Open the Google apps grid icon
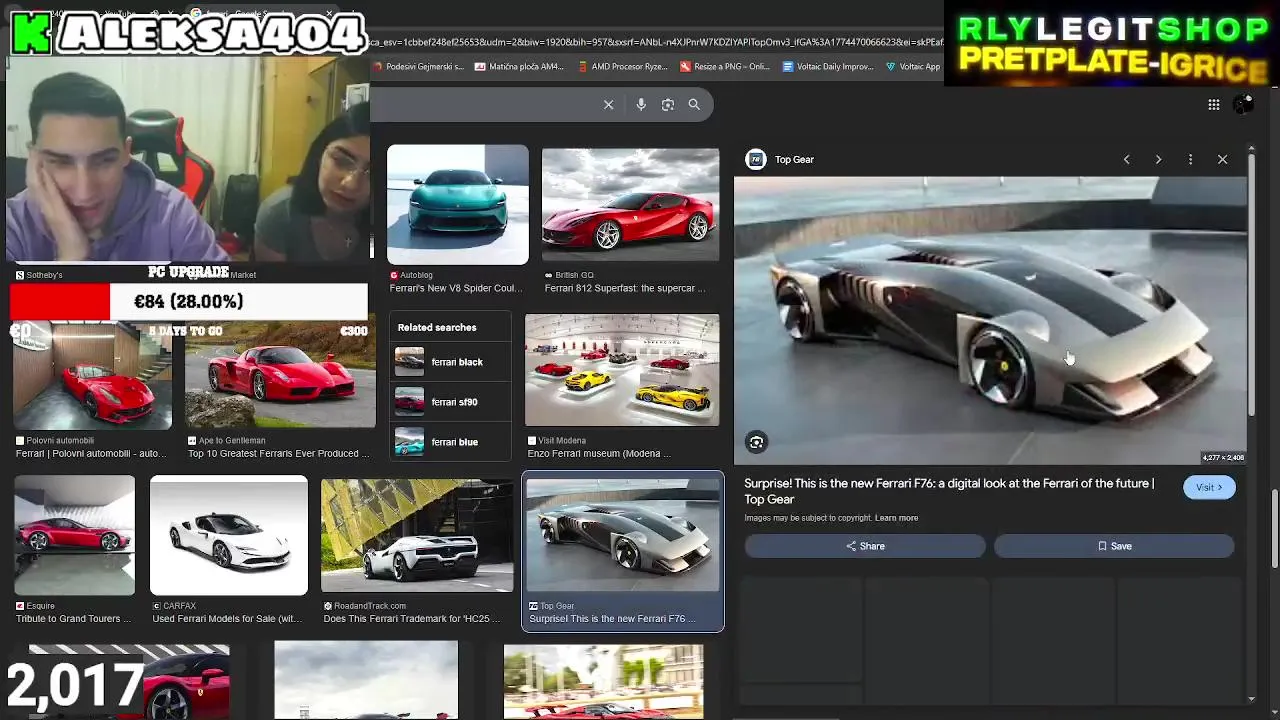The height and width of the screenshot is (720, 1280). 1213,105
